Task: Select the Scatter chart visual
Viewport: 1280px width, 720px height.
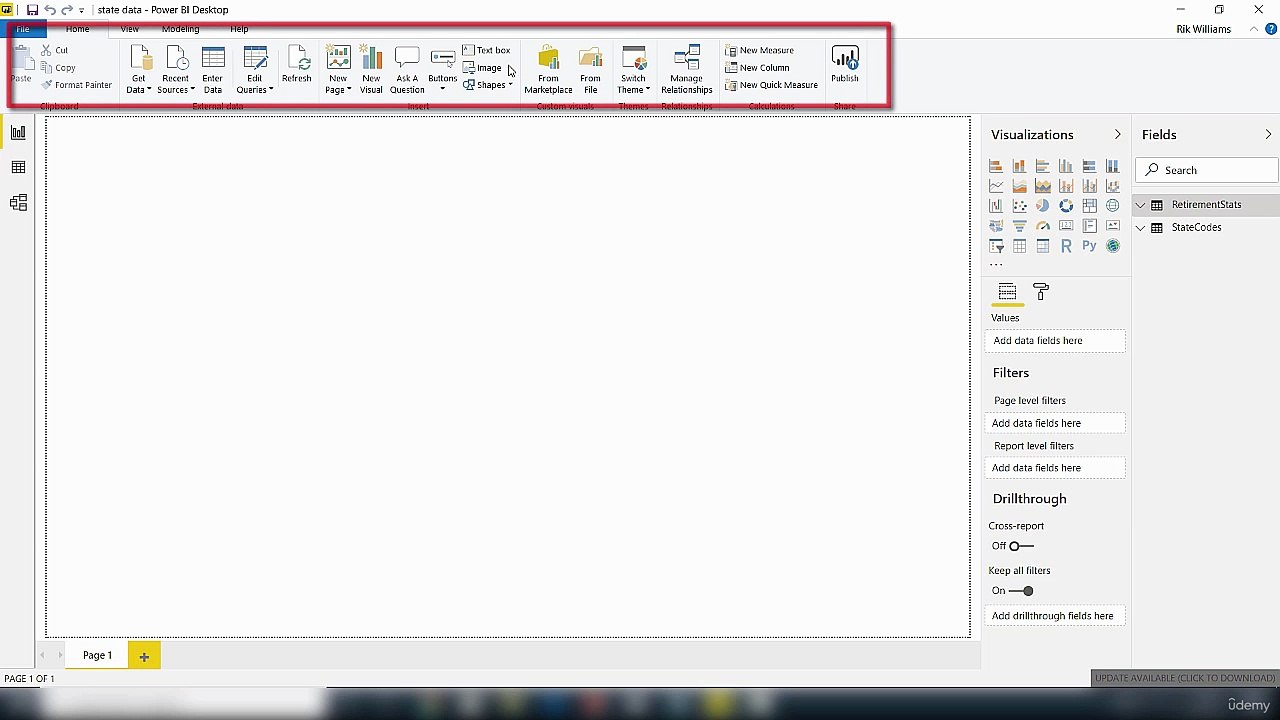Action: (x=1019, y=206)
